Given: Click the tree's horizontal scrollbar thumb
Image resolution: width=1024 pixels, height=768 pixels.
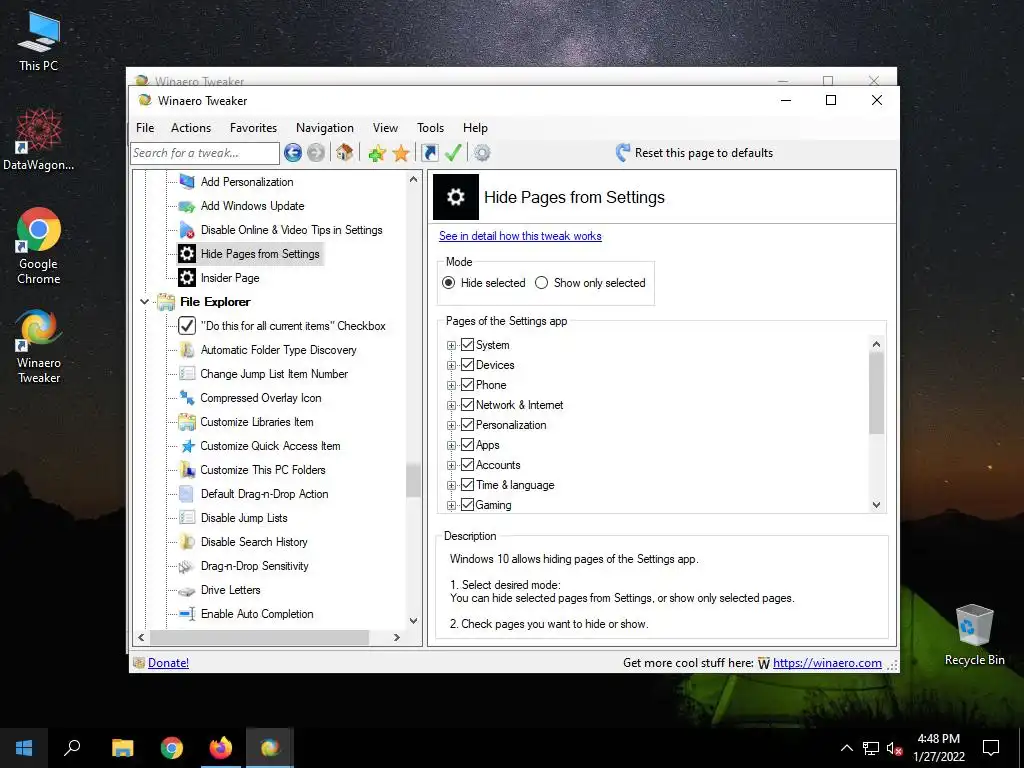Looking at the screenshot, I should point(259,637).
